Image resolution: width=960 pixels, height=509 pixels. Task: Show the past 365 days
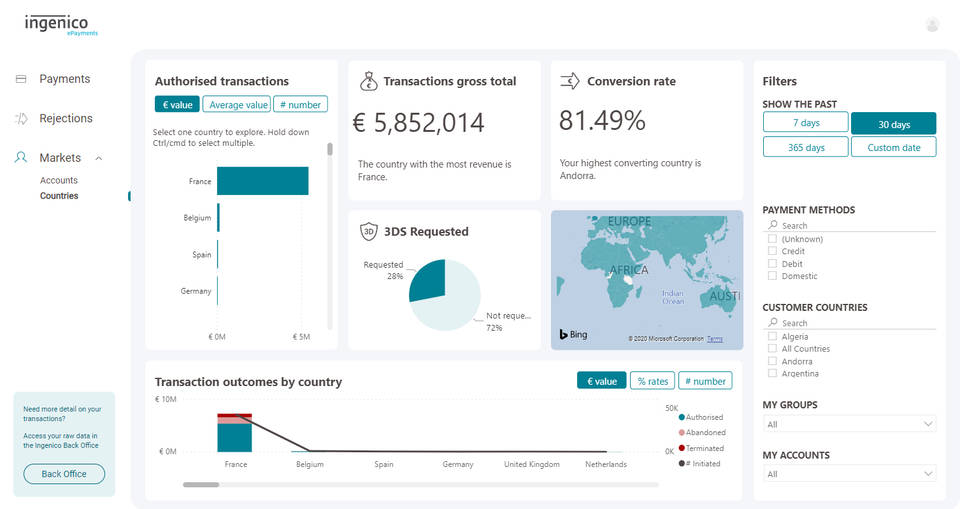(806, 147)
